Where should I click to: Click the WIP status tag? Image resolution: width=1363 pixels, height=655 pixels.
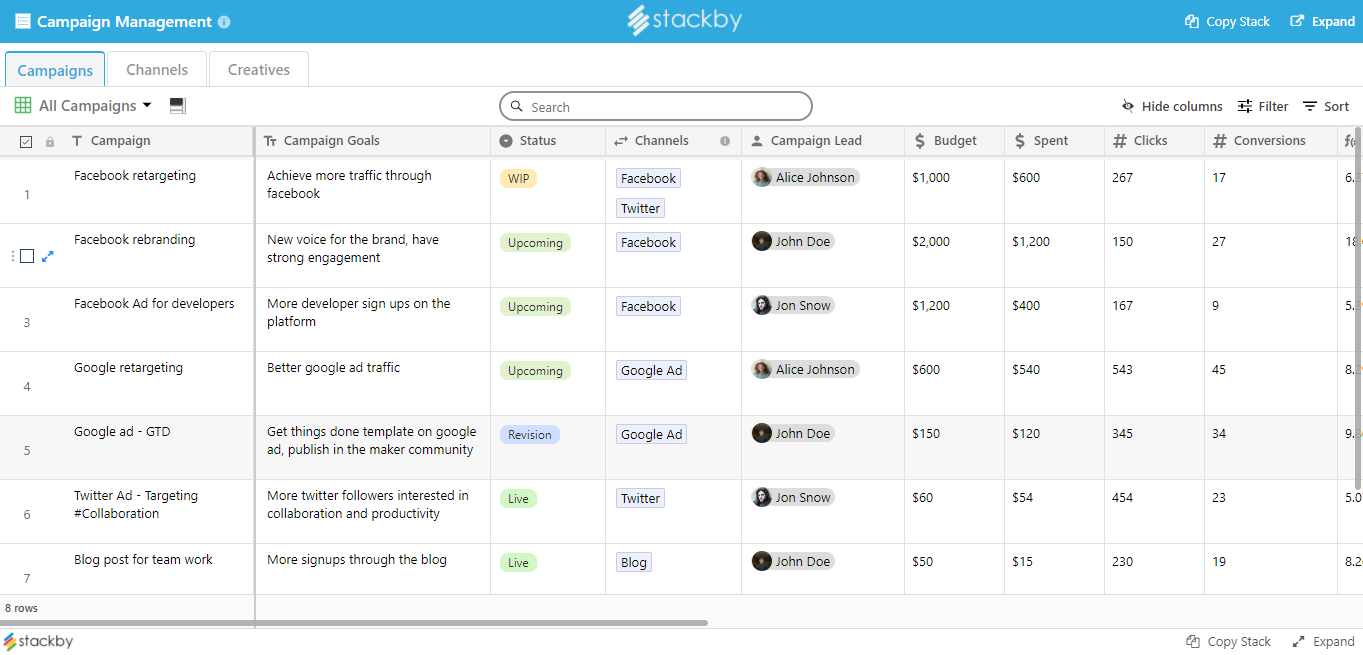[x=518, y=179]
